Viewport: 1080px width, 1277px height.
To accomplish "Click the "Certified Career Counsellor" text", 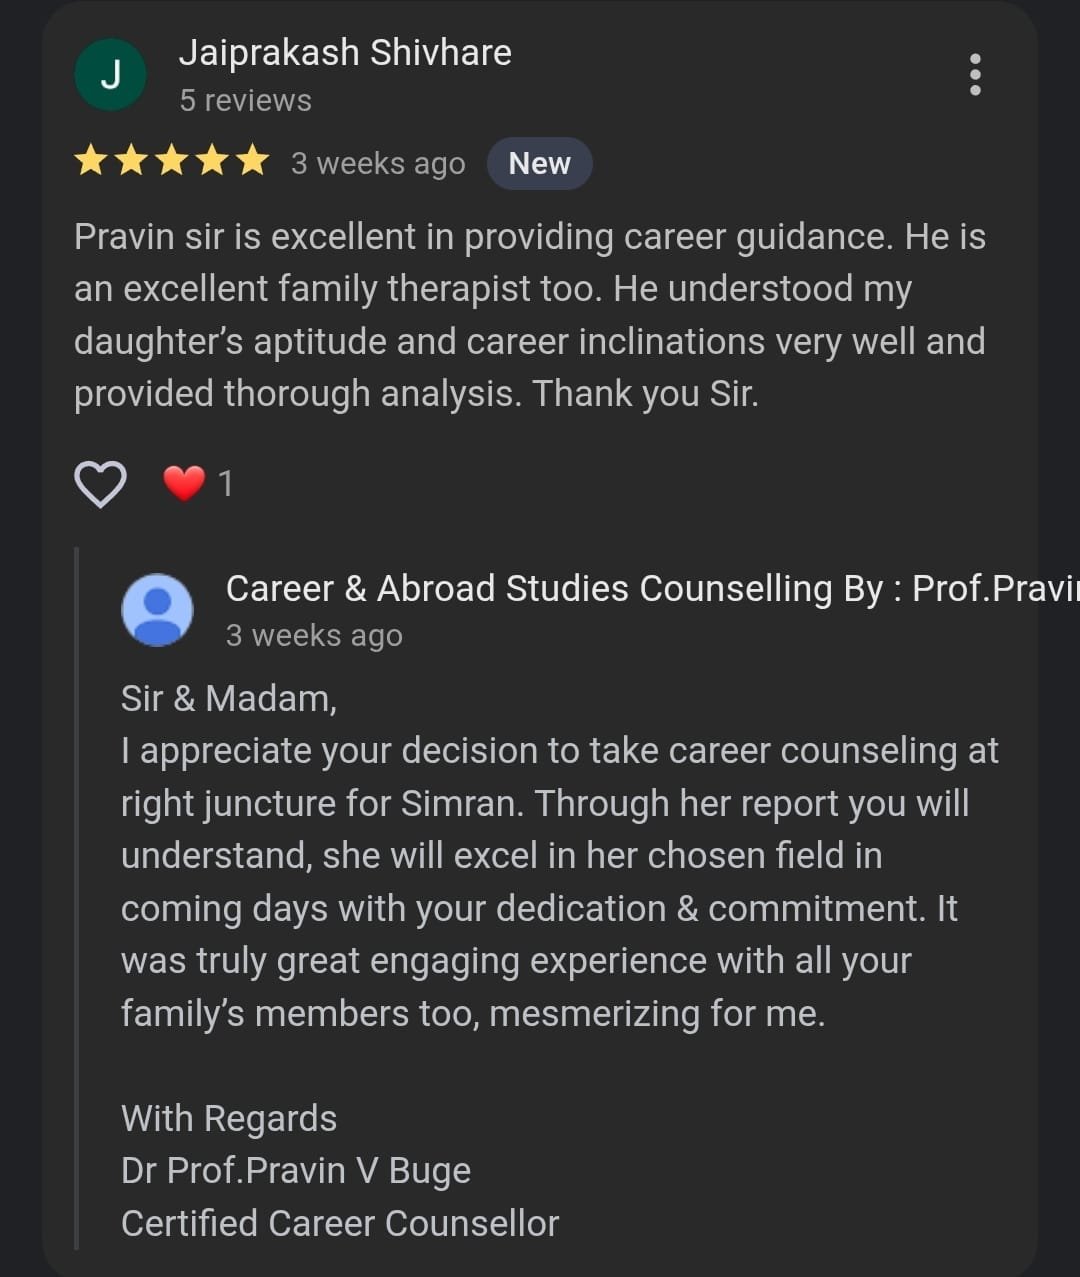I will pyautogui.click(x=340, y=1223).
